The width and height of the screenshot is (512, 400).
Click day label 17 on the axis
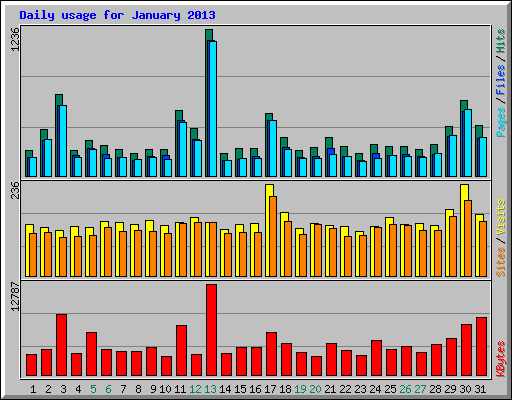[x=270, y=389]
